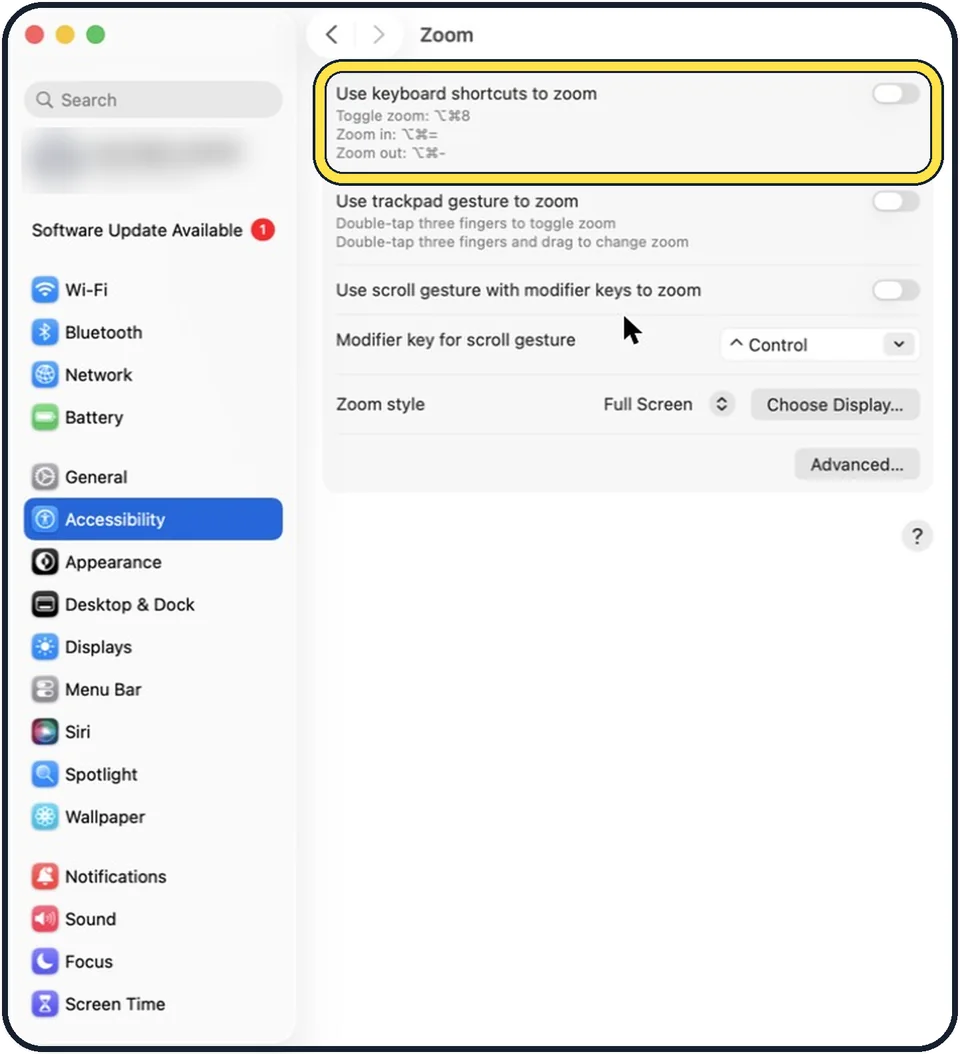Enable keyboard shortcuts to zoom toggle
Viewport: 960px width, 1054px height.
(x=895, y=94)
